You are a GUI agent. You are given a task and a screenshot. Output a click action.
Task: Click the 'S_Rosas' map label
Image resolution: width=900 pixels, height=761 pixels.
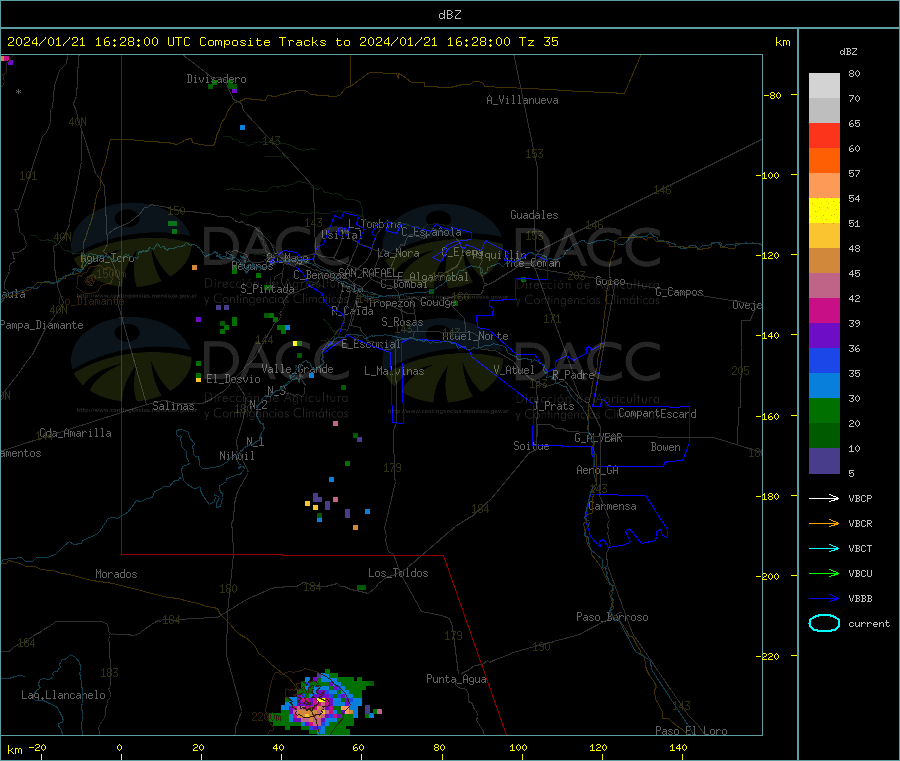pos(402,323)
